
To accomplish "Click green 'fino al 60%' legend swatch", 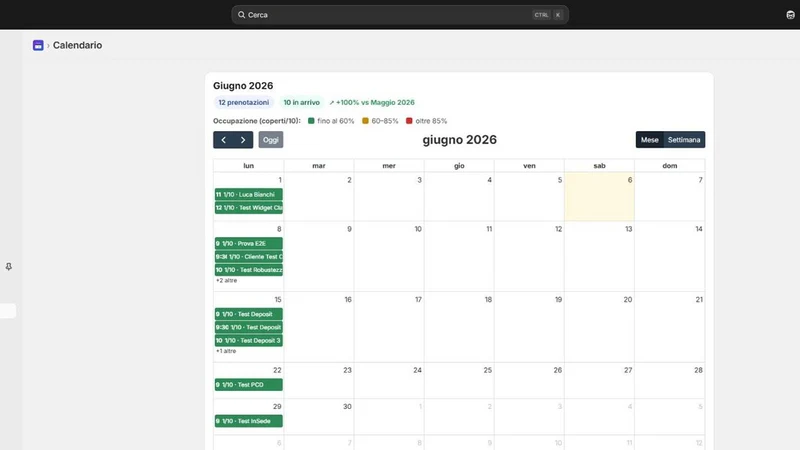I will pos(311,121).
